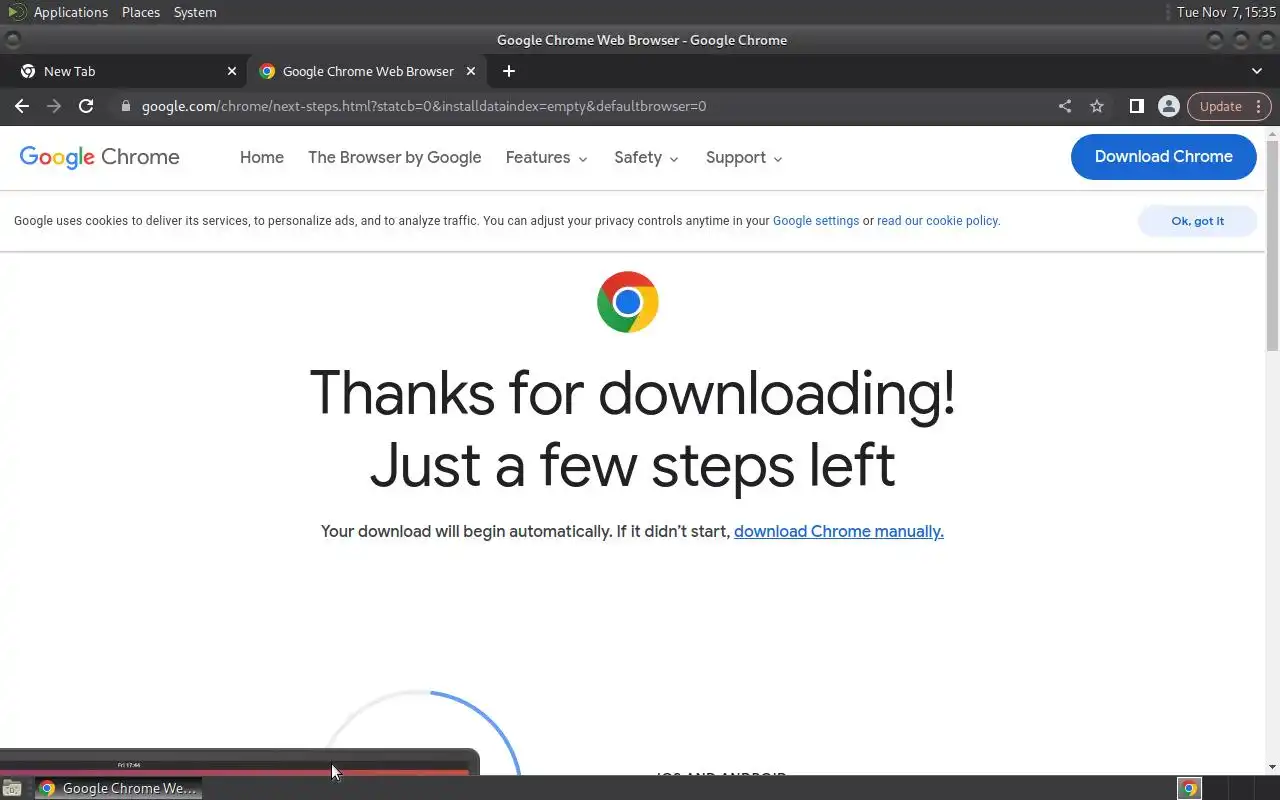Select the Google Chrome Web Browser tab
The height and width of the screenshot is (800, 1280).
coord(367,71)
